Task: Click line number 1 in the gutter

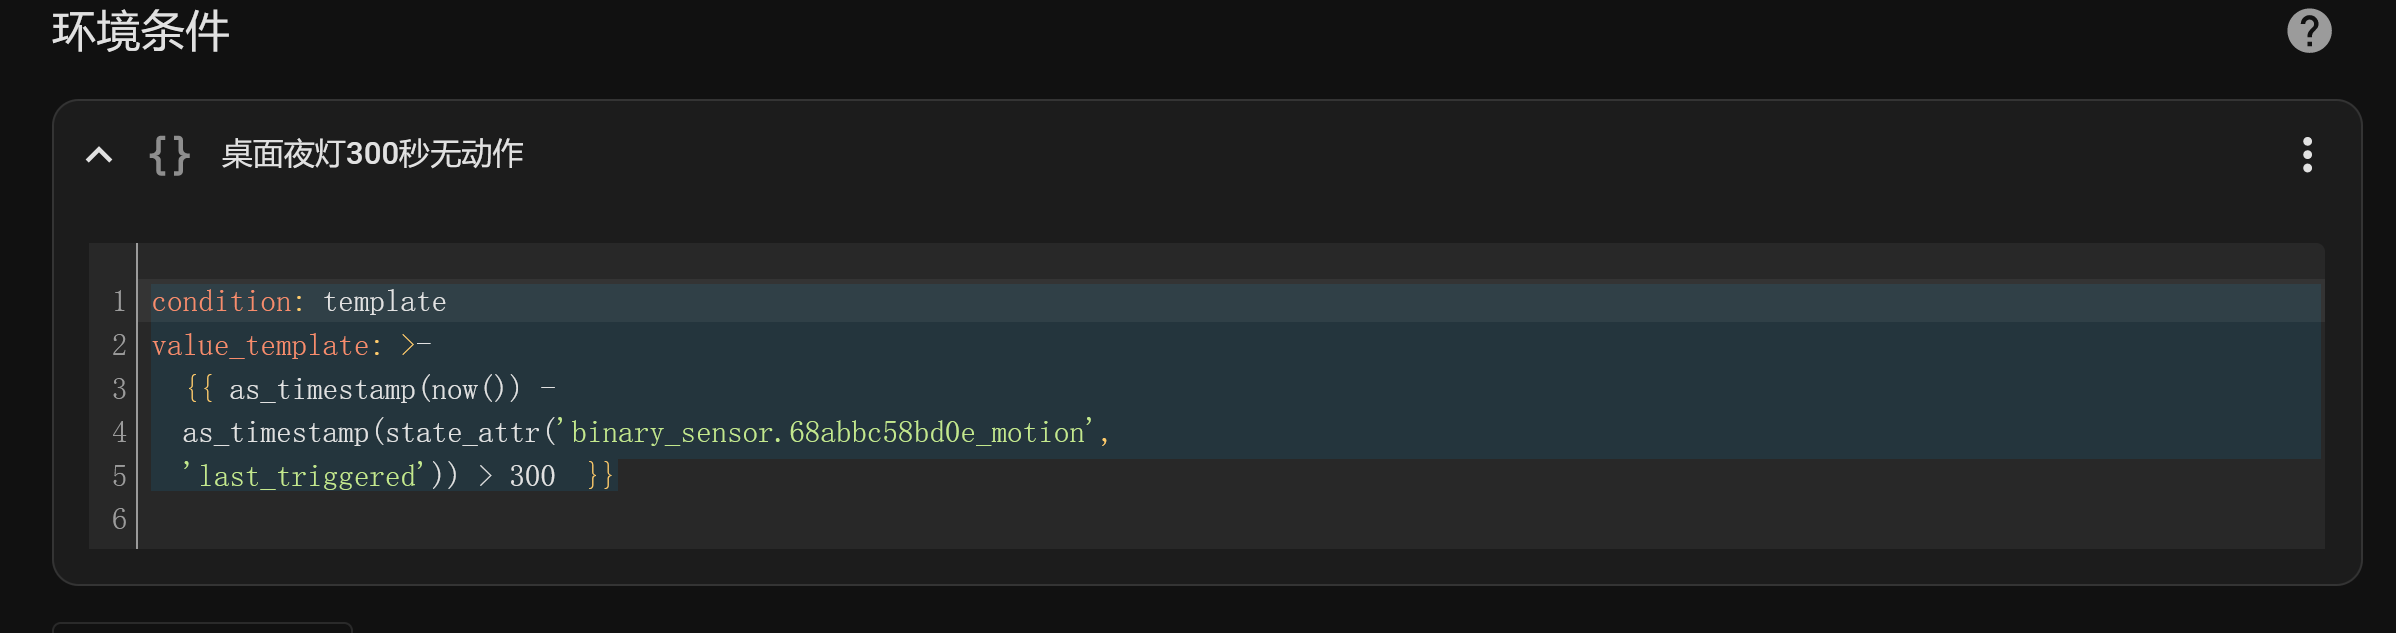Action: tap(119, 301)
